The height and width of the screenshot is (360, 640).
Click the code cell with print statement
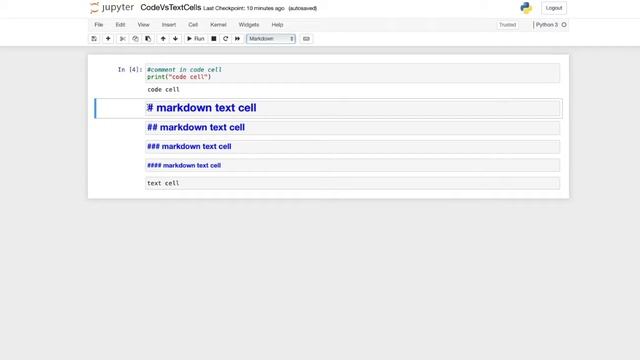[353, 73]
